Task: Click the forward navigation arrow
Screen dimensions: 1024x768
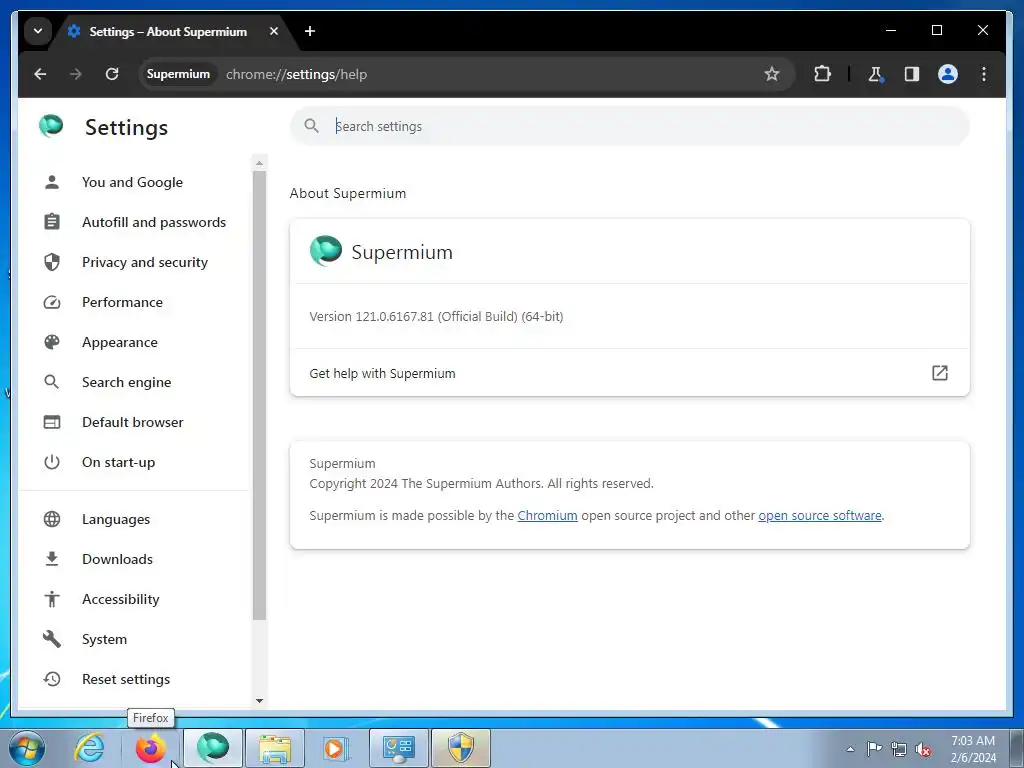Action: click(x=76, y=74)
